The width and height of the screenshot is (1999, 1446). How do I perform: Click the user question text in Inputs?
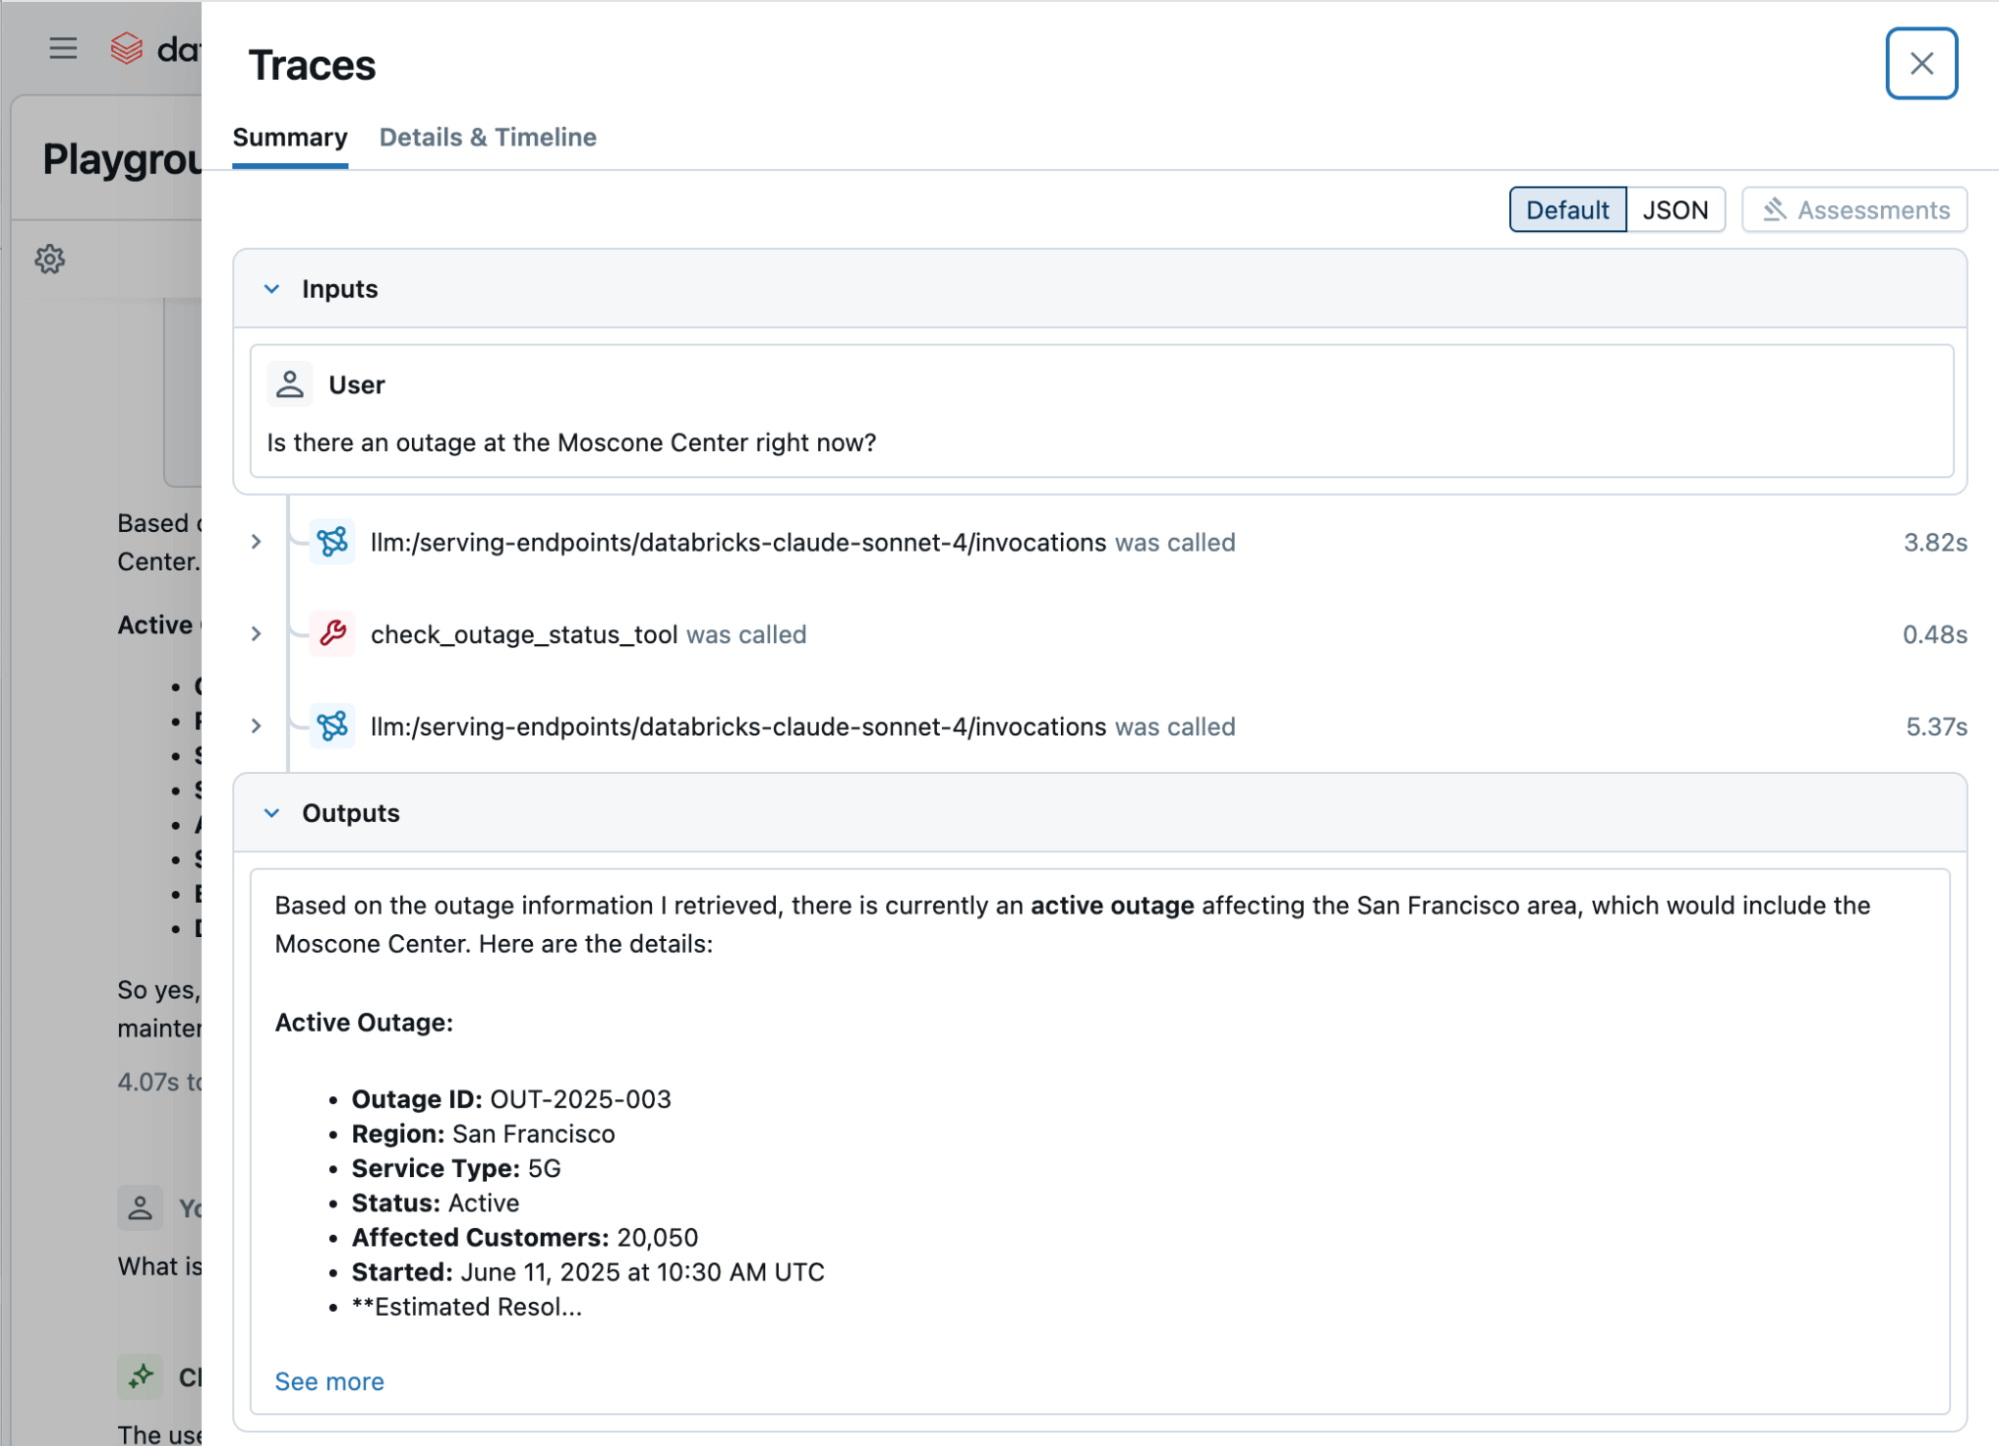coord(571,442)
